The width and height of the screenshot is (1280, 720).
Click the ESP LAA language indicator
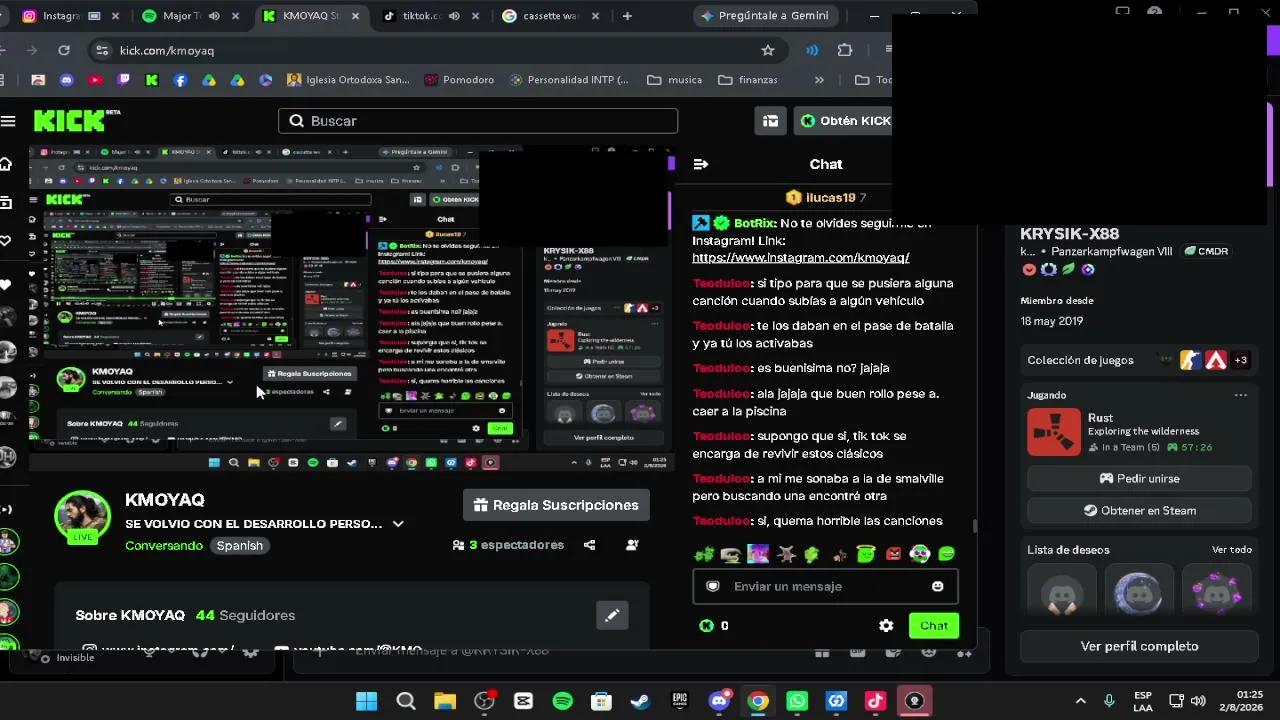tap(1143, 701)
